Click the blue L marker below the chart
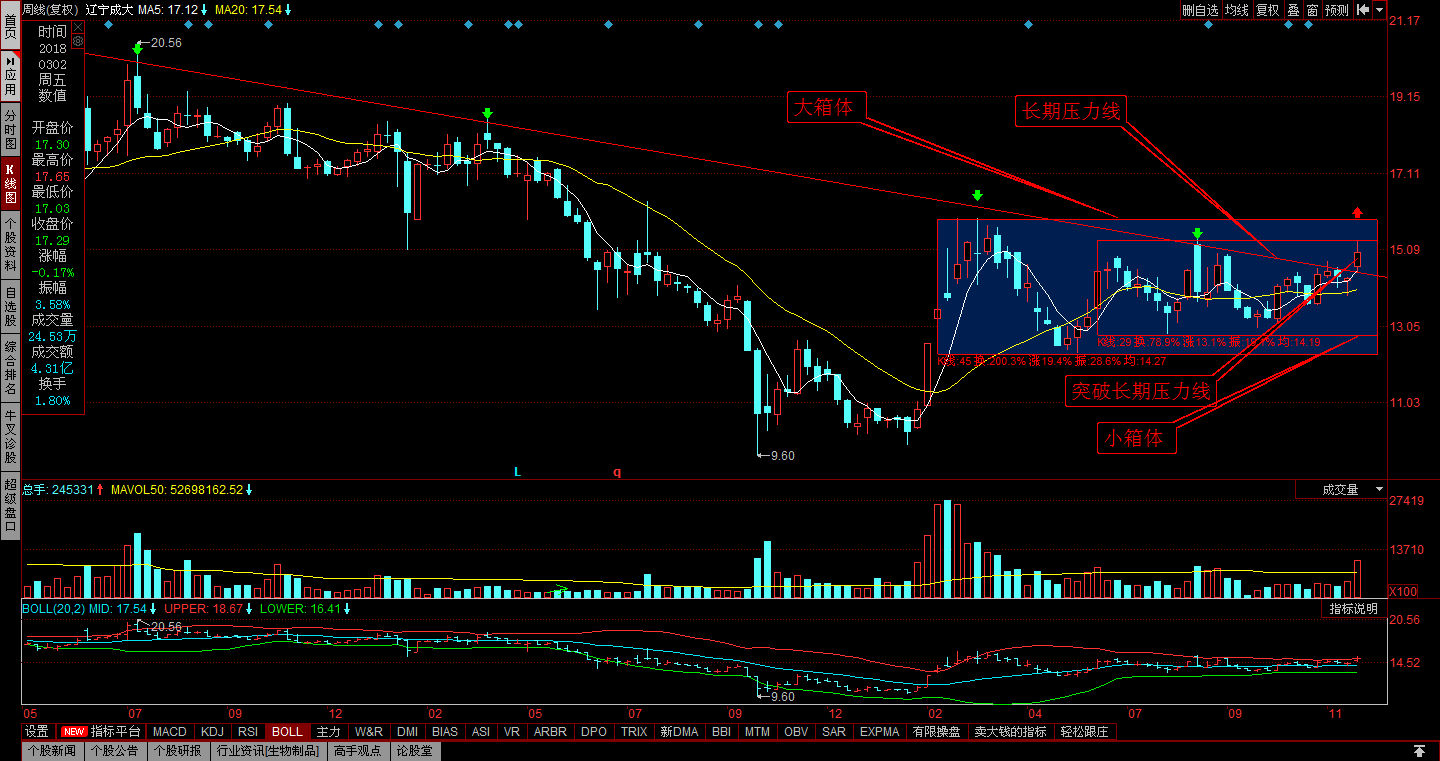Viewport: 1440px width, 761px height. coord(517,470)
